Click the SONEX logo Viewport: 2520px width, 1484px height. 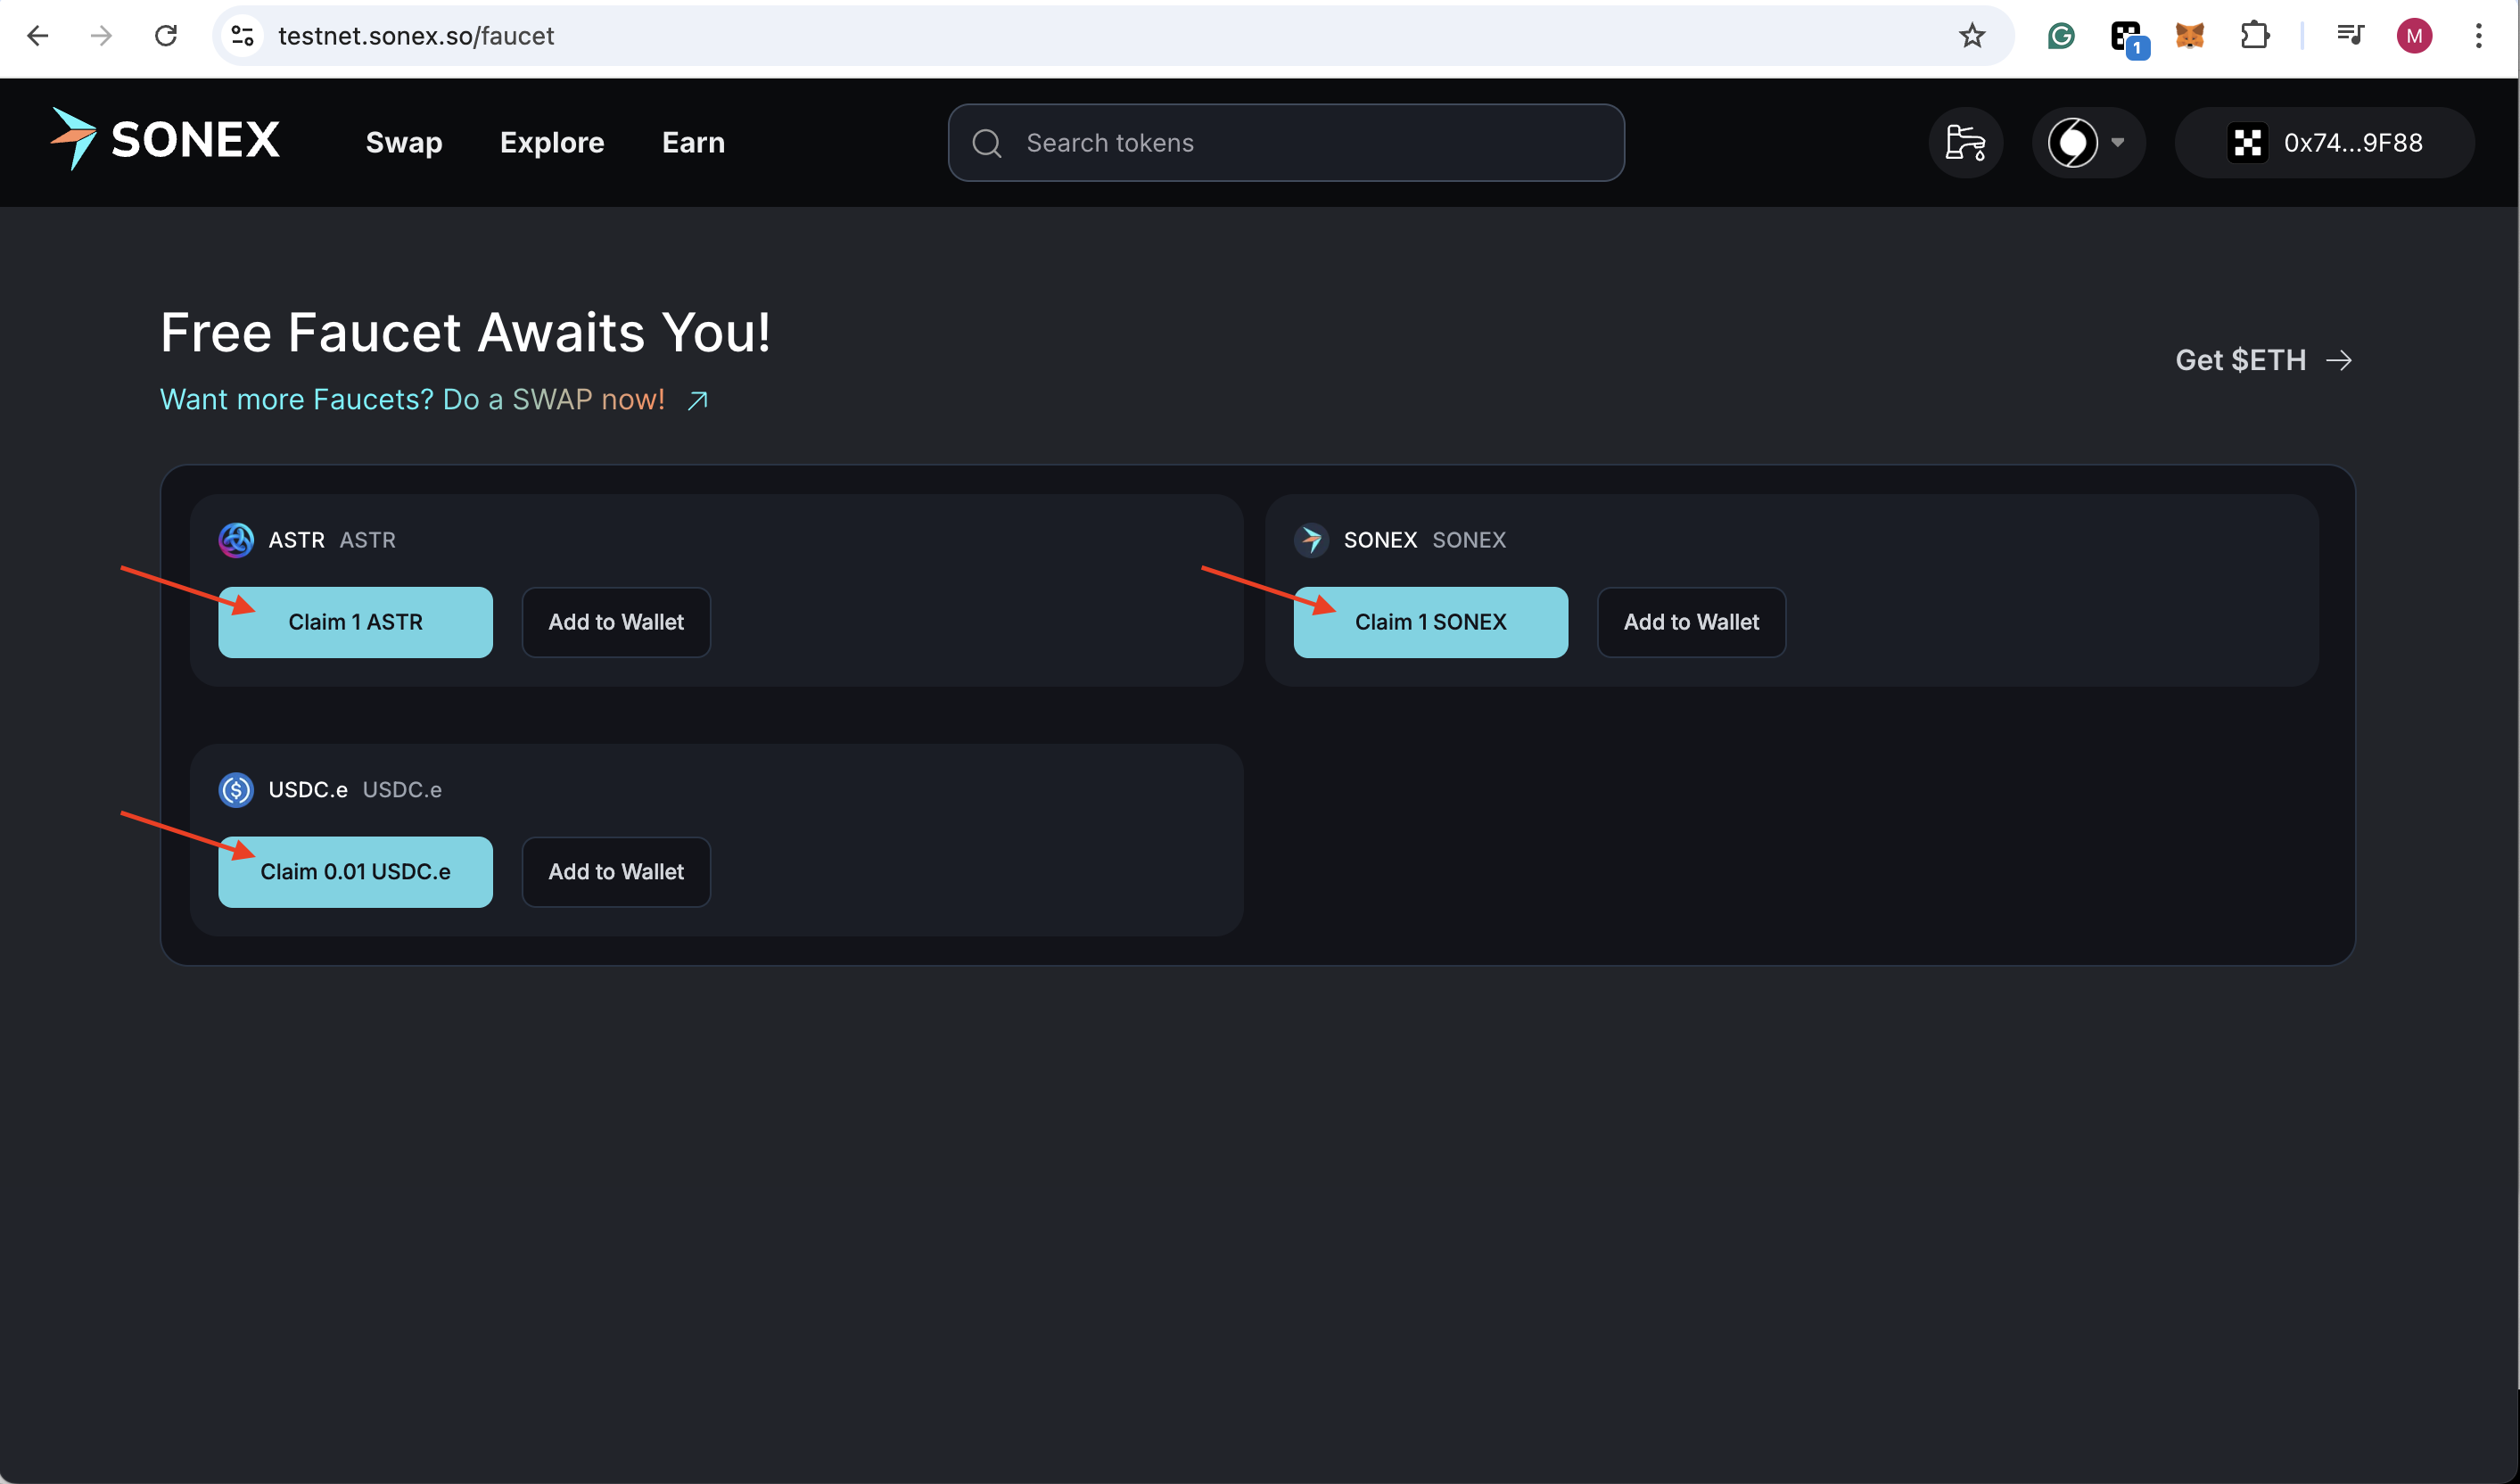pos(166,140)
